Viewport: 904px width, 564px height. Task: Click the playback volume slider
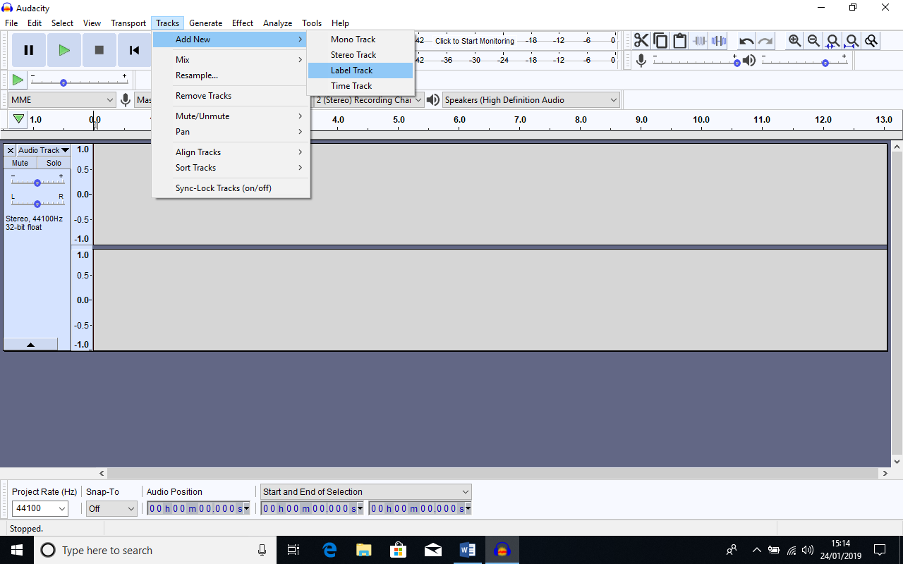click(805, 61)
